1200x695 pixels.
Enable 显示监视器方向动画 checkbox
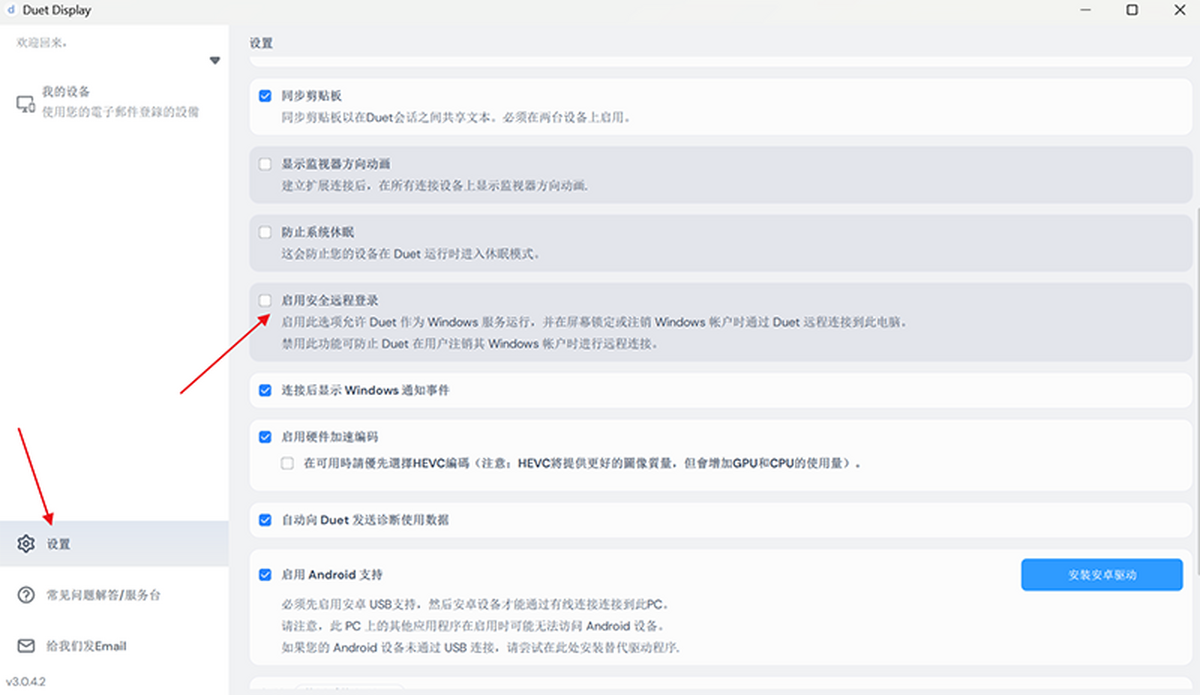[x=265, y=164]
